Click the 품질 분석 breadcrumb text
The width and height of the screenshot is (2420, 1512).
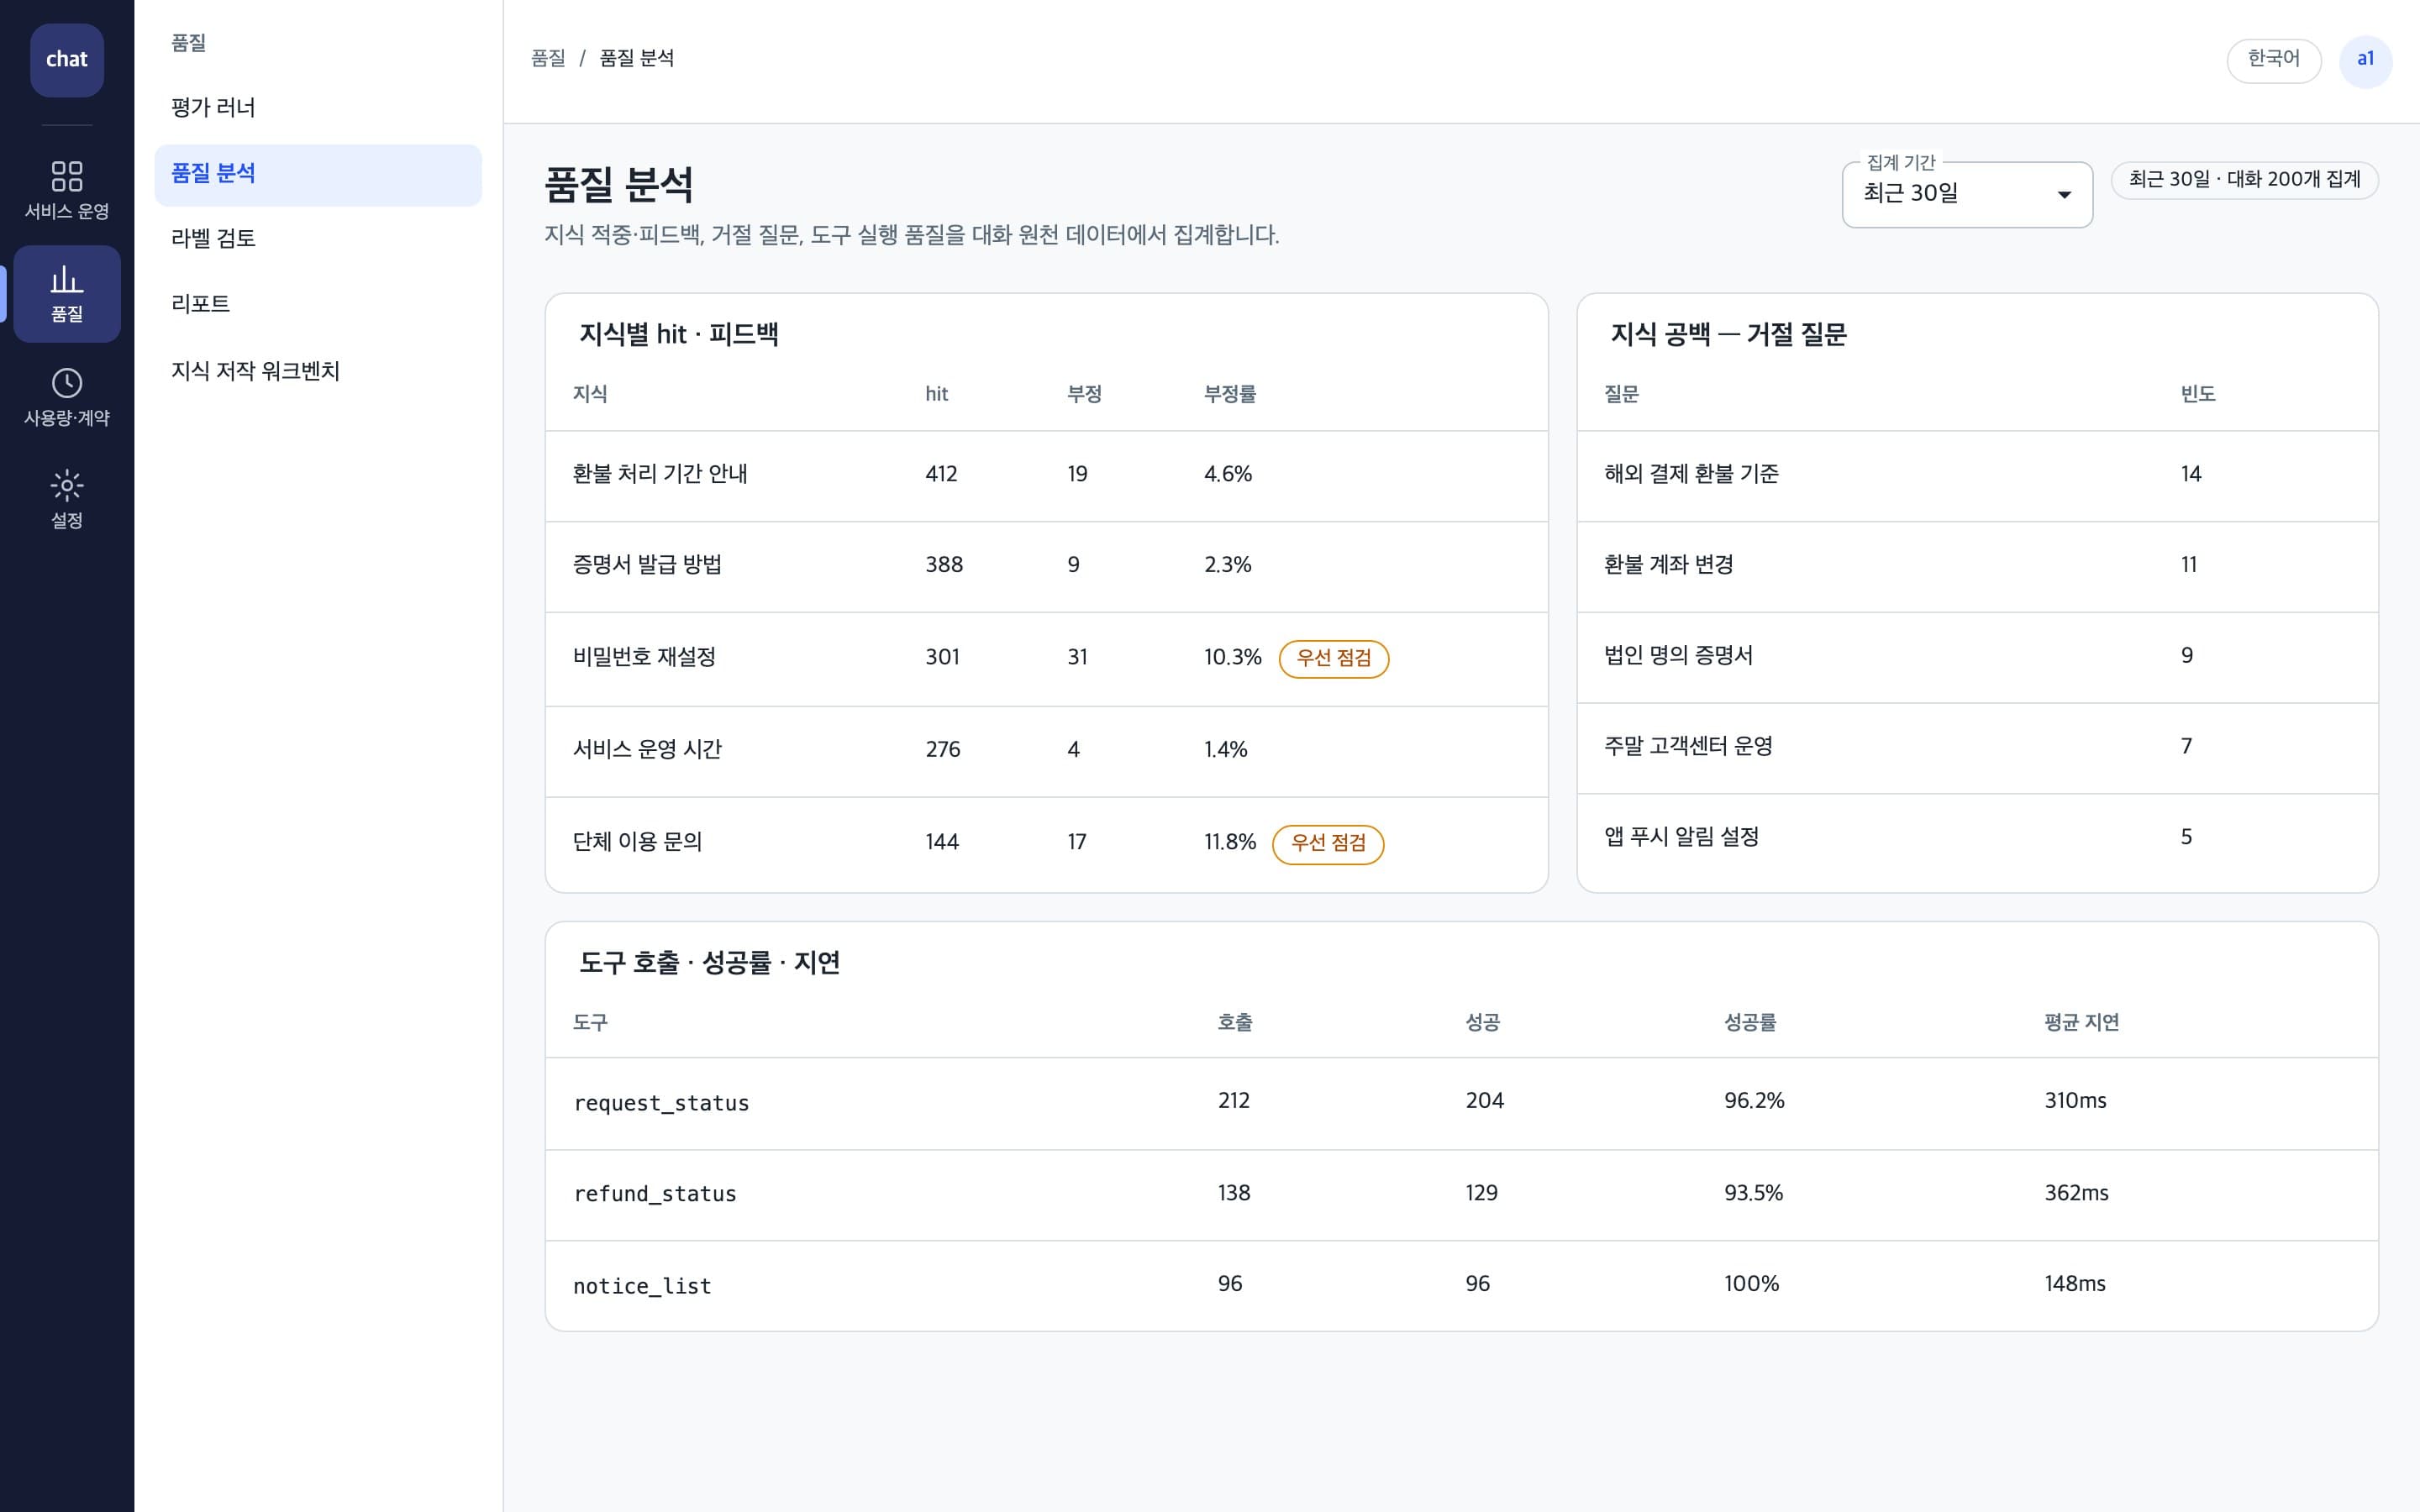pos(636,59)
